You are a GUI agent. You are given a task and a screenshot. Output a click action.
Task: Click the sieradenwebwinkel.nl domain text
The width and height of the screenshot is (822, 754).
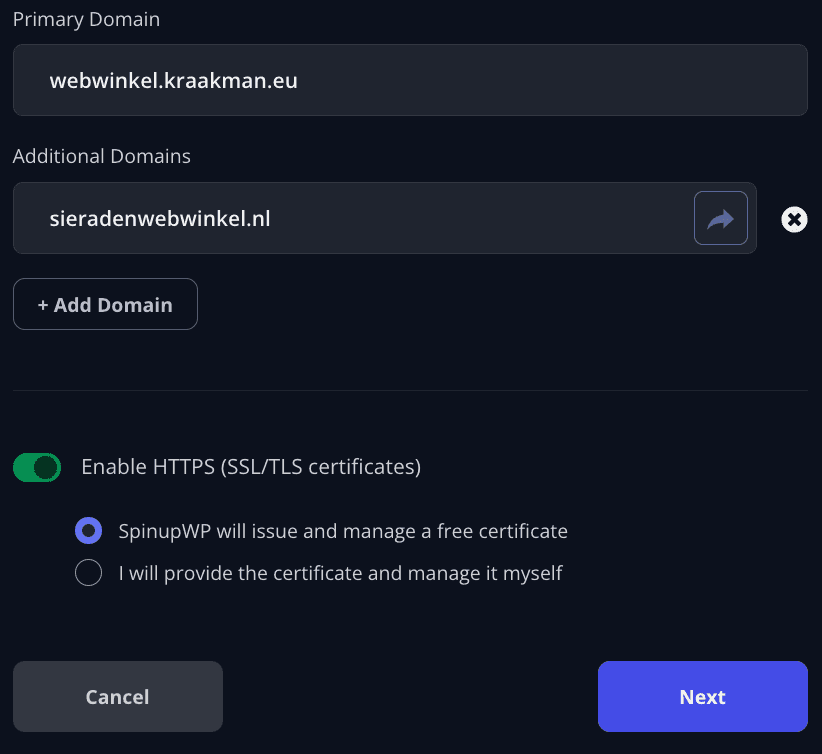coord(160,219)
